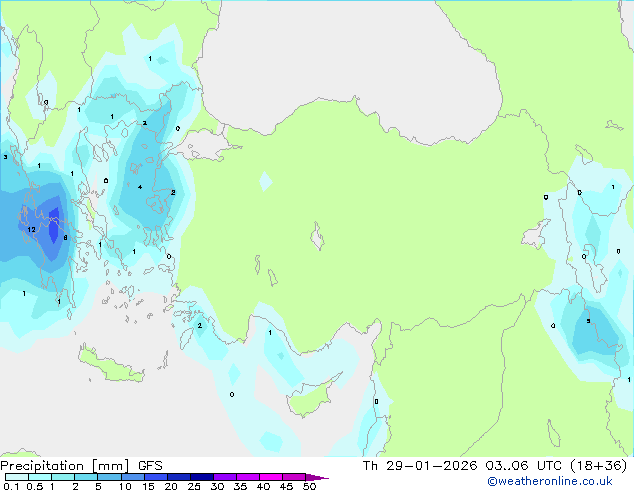634x490 pixels.
Task: Click the above-50 arrow tip of legend
Action: pos(317,477)
